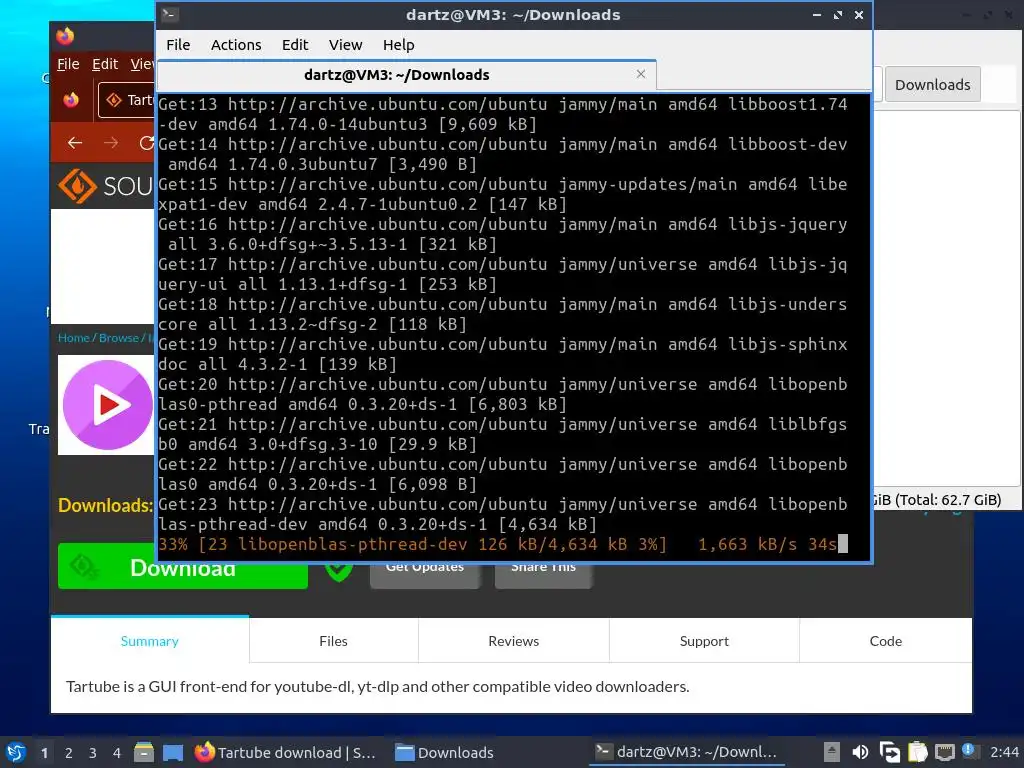Open Firefox's File menu
The height and width of the screenshot is (768, 1024).
click(68, 64)
